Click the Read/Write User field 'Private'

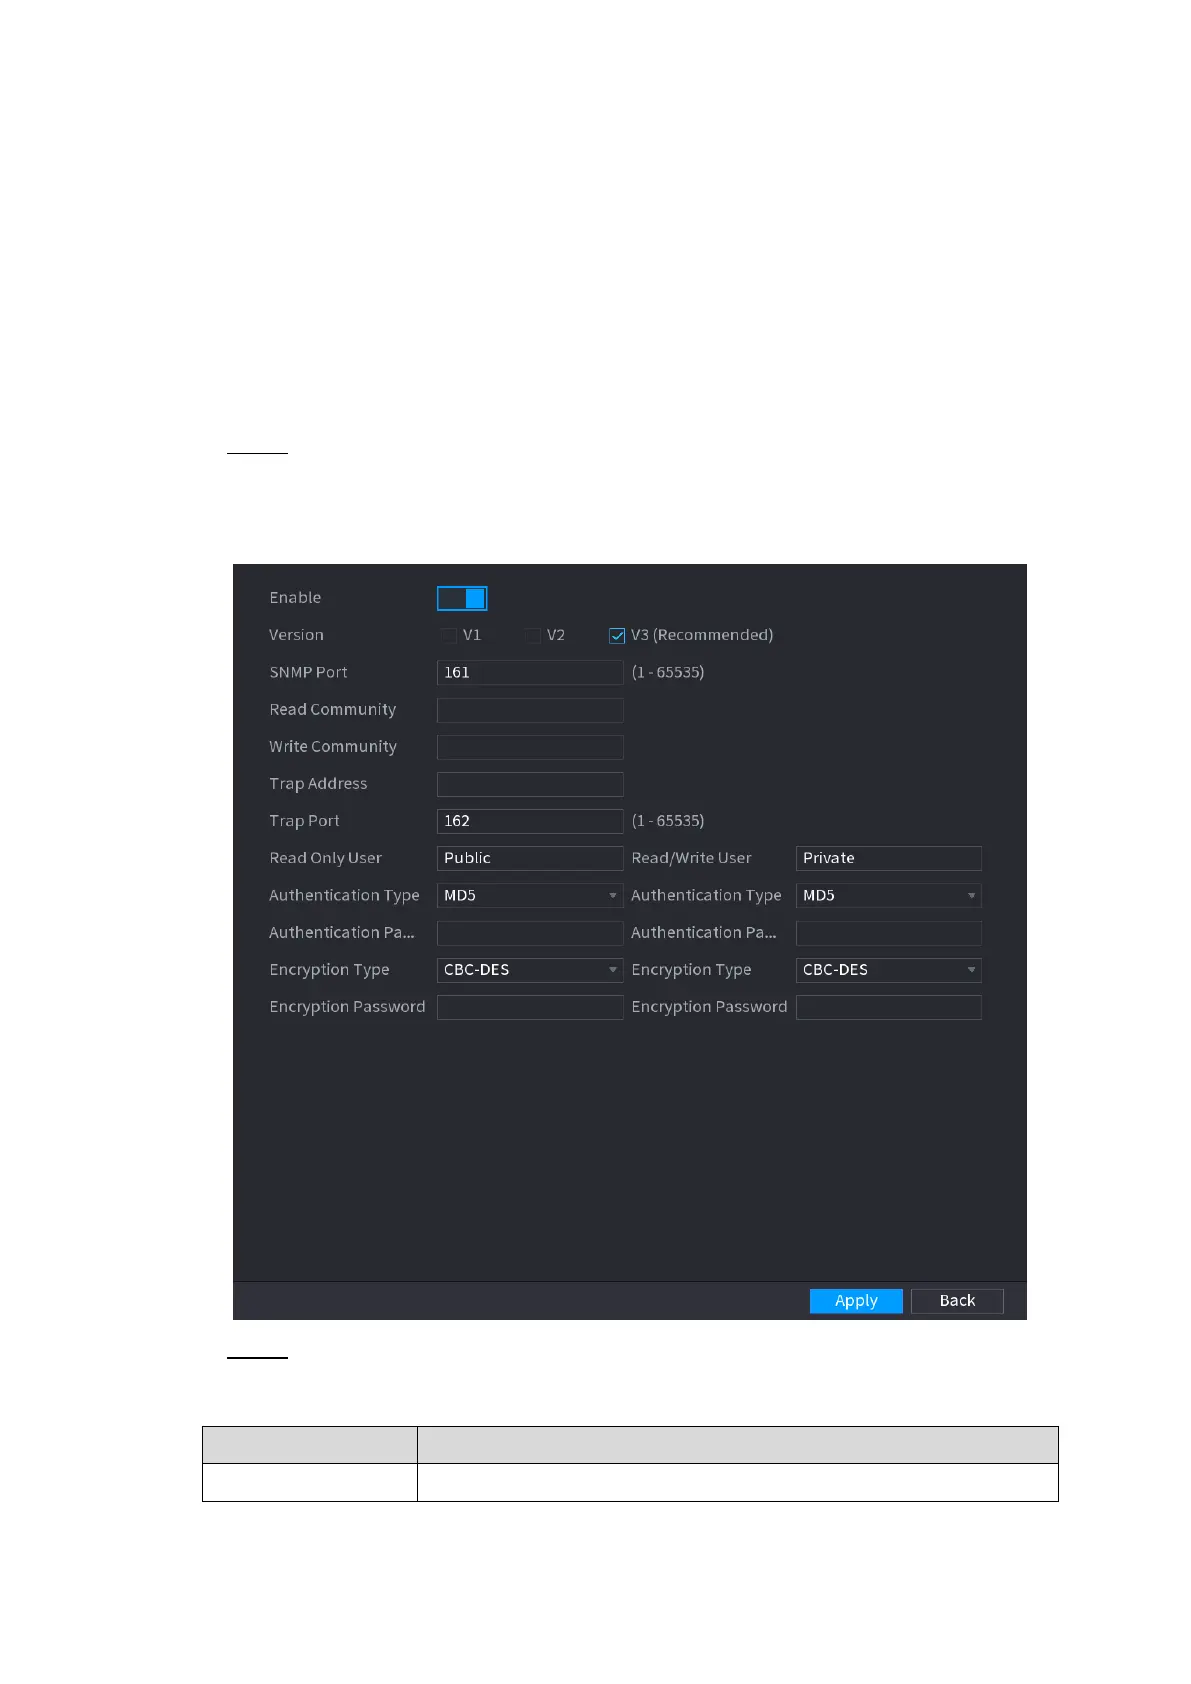(888, 858)
